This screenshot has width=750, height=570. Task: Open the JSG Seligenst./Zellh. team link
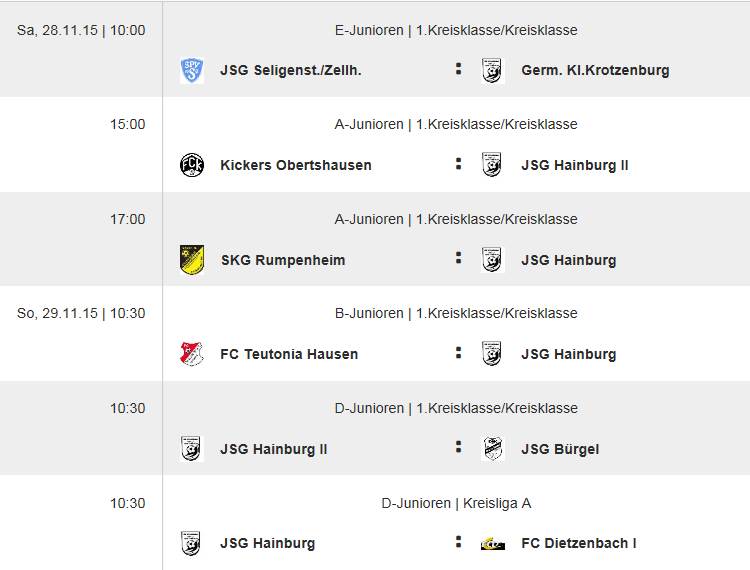tap(290, 70)
